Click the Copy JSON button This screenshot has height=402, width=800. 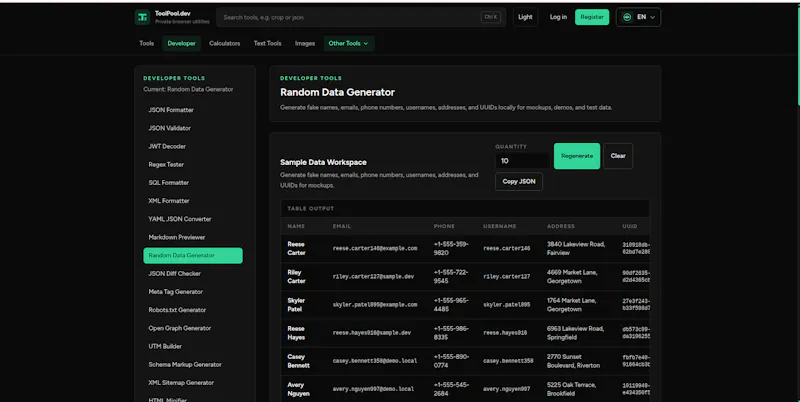[519, 182]
